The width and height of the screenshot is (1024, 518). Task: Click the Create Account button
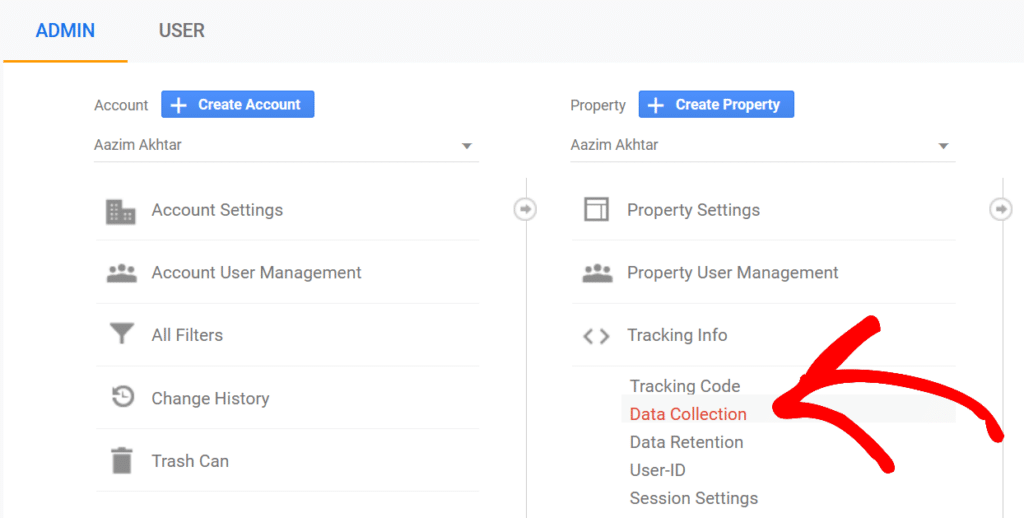click(x=238, y=105)
